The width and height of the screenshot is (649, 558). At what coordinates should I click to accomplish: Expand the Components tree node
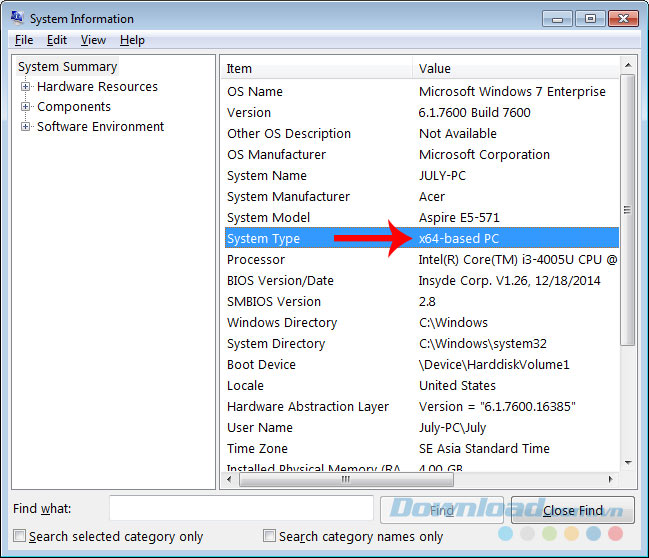pyautogui.click(x=26, y=107)
